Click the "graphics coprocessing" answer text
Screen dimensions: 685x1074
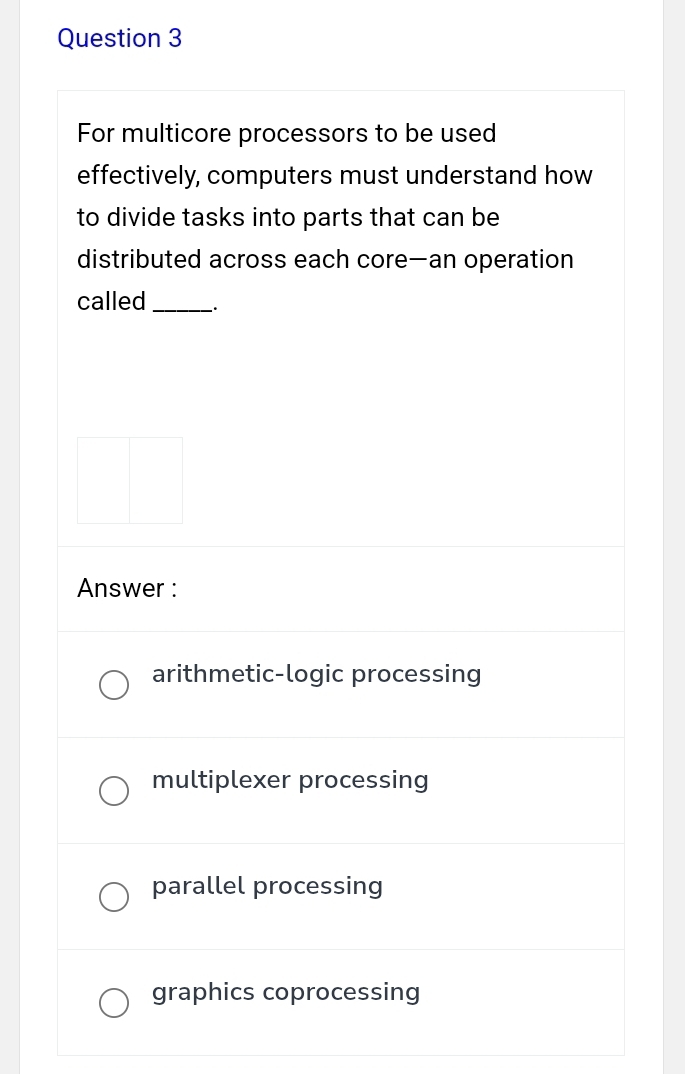click(x=286, y=992)
